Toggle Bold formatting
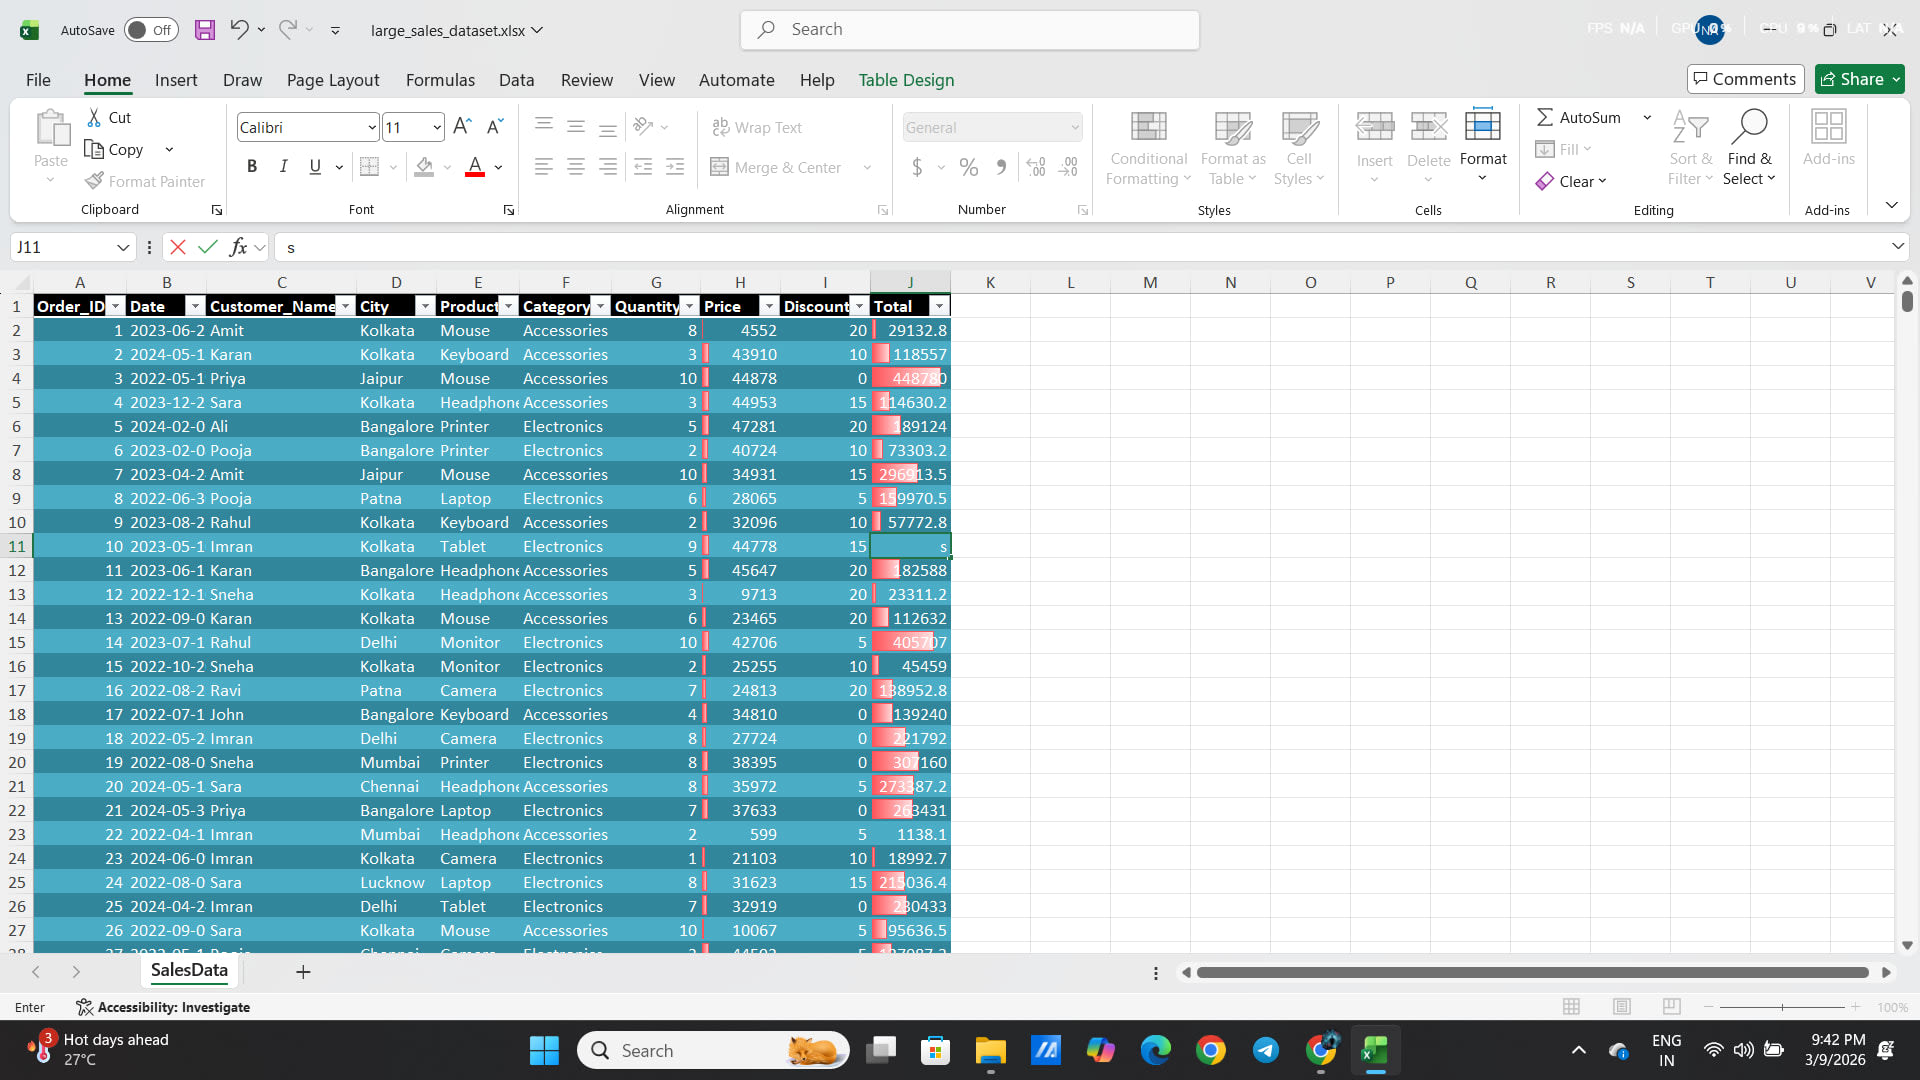This screenshot has width=1920, height=1080. point(252,167)
